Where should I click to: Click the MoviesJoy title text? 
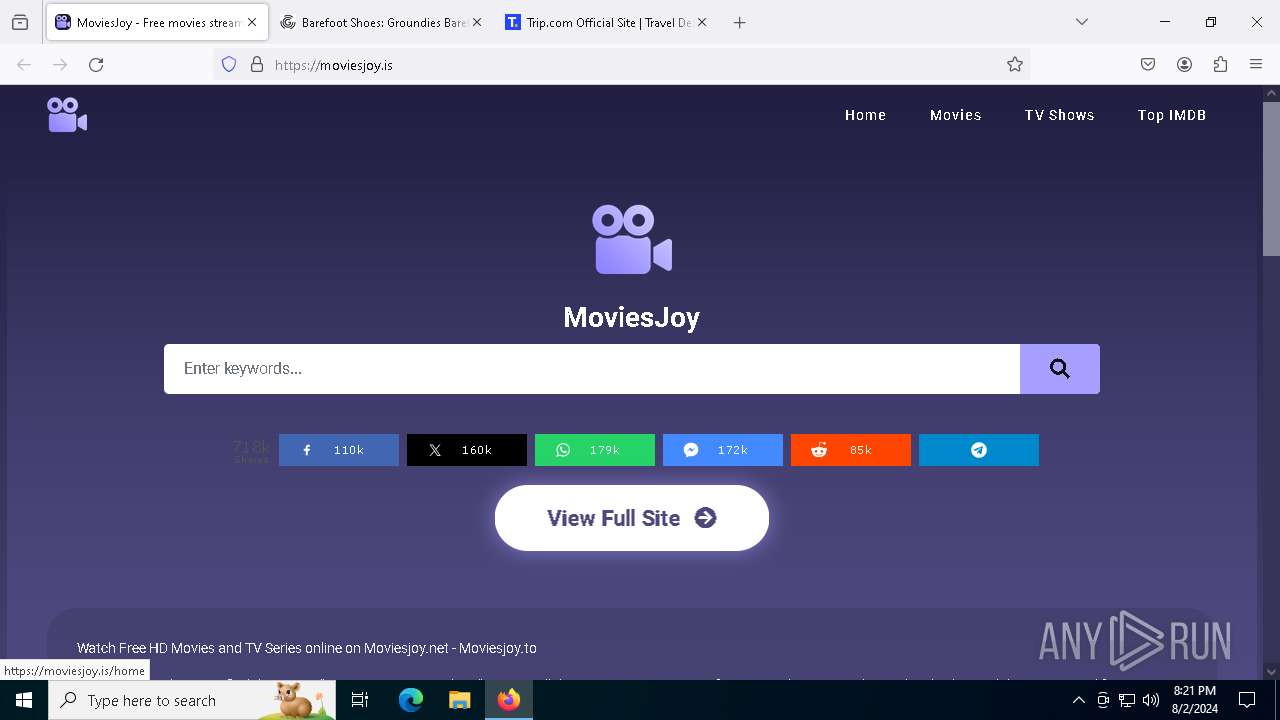click(632, 317)
